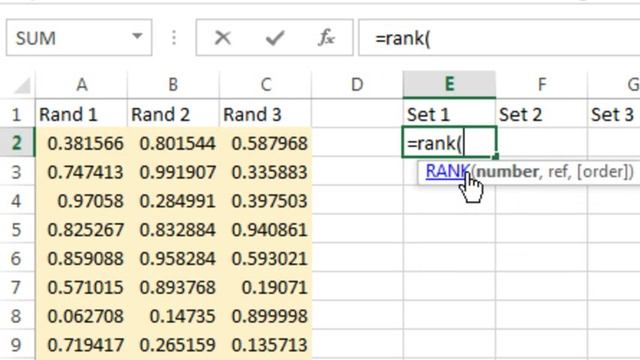Select cell with value 0.587968

click(x=265, y=143)
